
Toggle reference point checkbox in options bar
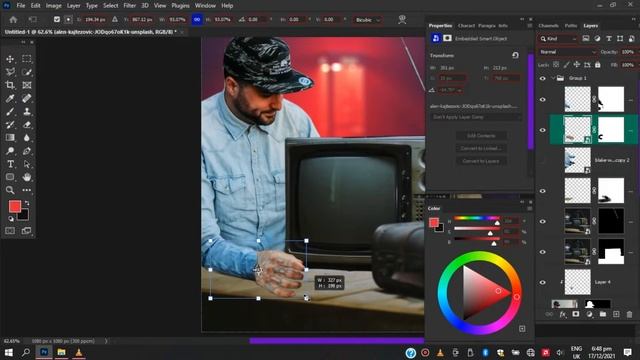click(57, 19)
